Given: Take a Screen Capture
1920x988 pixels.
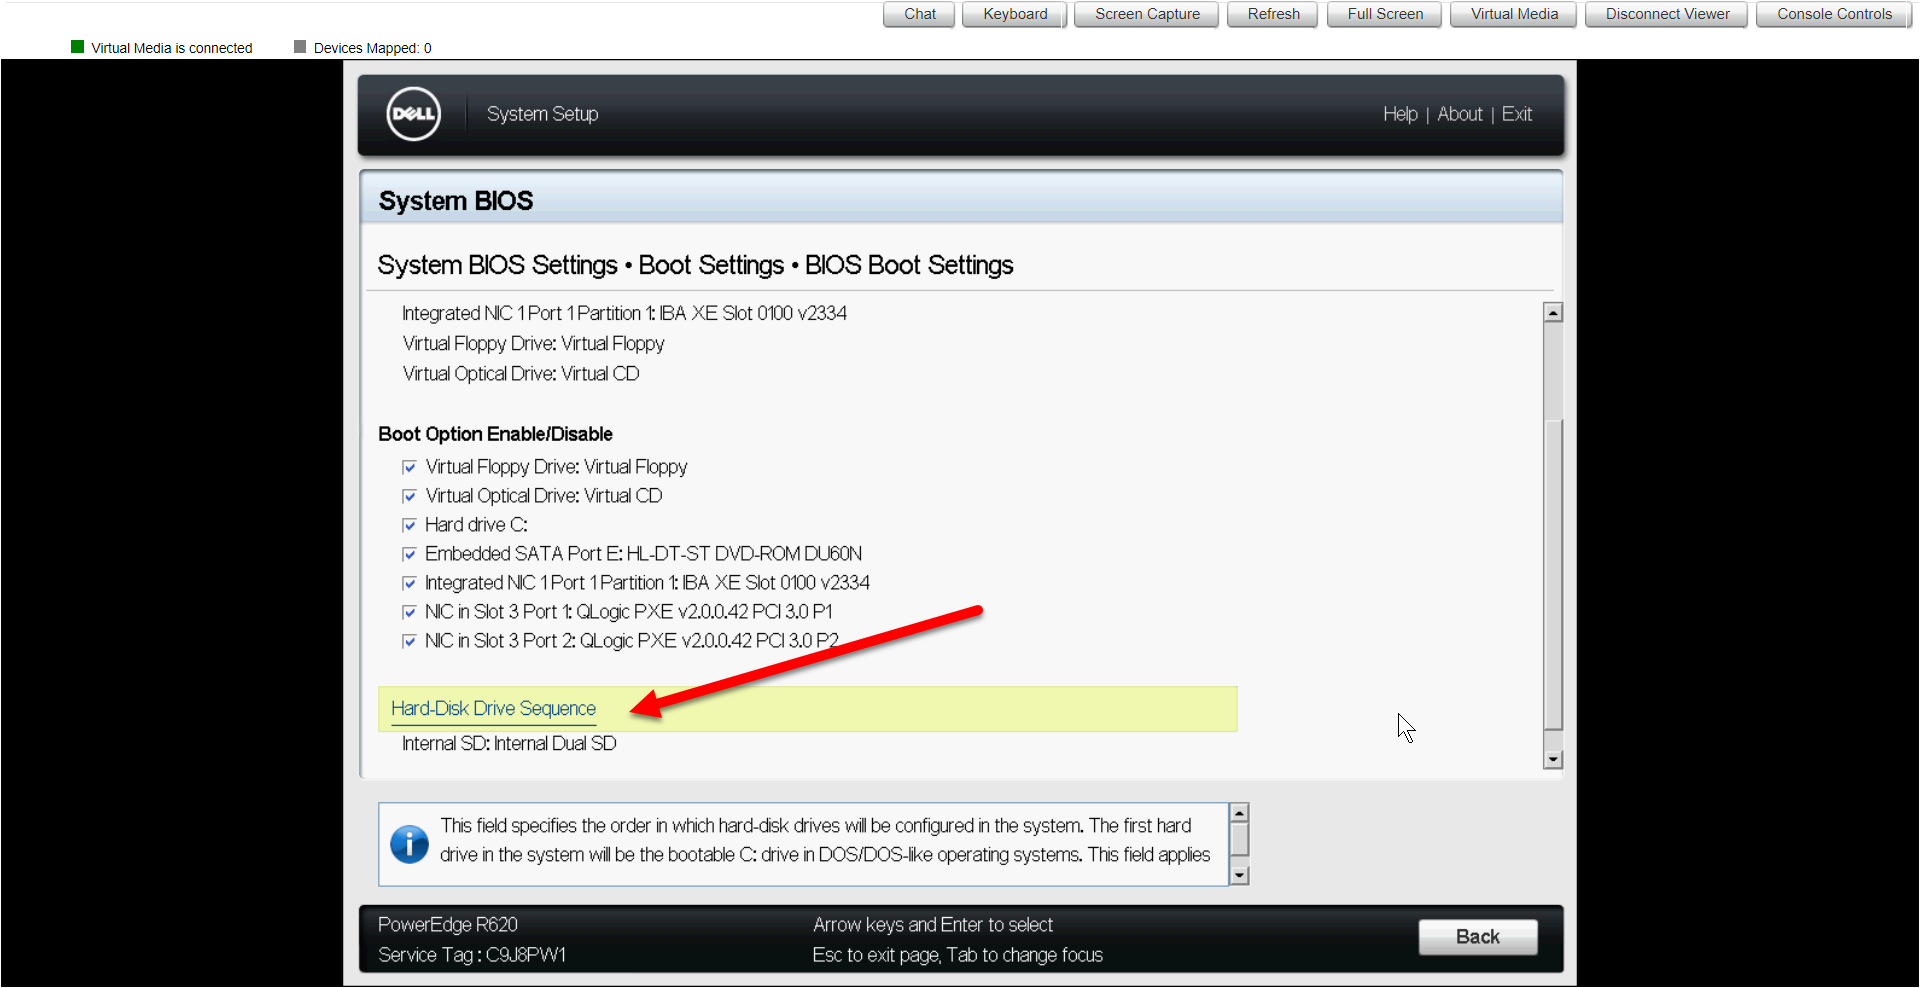Looking at the screenshot, I should tap(1146, 14).
